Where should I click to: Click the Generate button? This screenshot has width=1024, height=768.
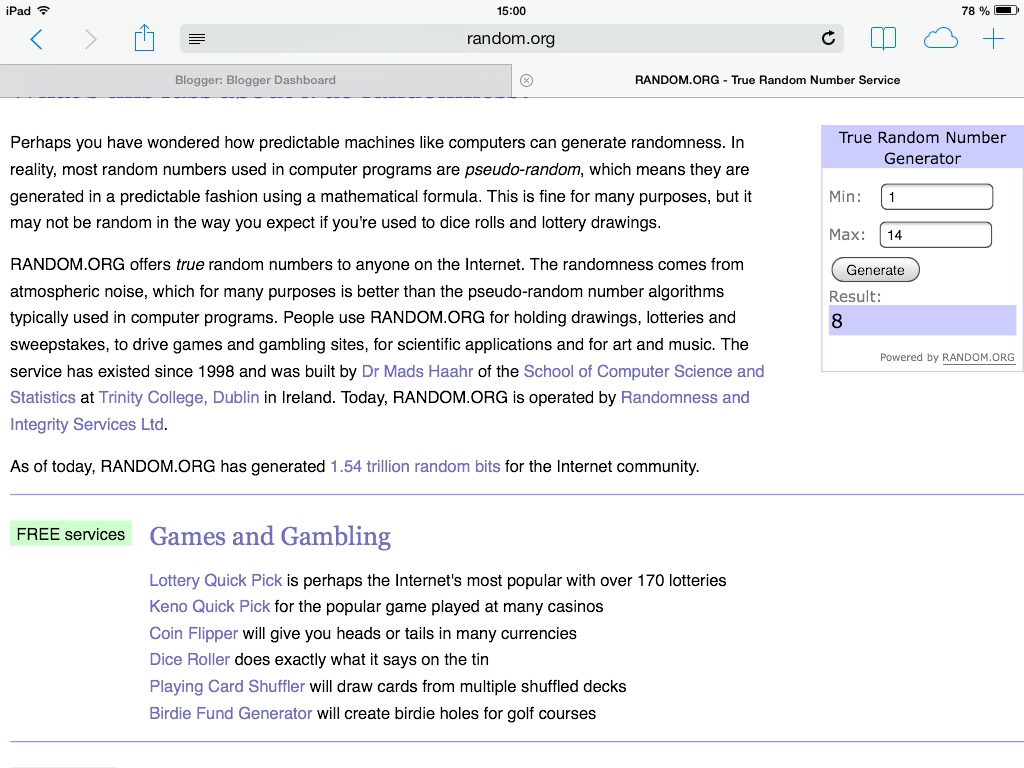[875, 270]
